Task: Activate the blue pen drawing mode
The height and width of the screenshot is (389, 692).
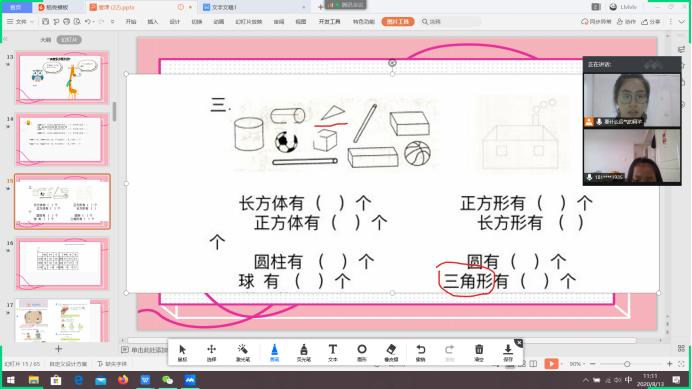Action: point(274,353)
